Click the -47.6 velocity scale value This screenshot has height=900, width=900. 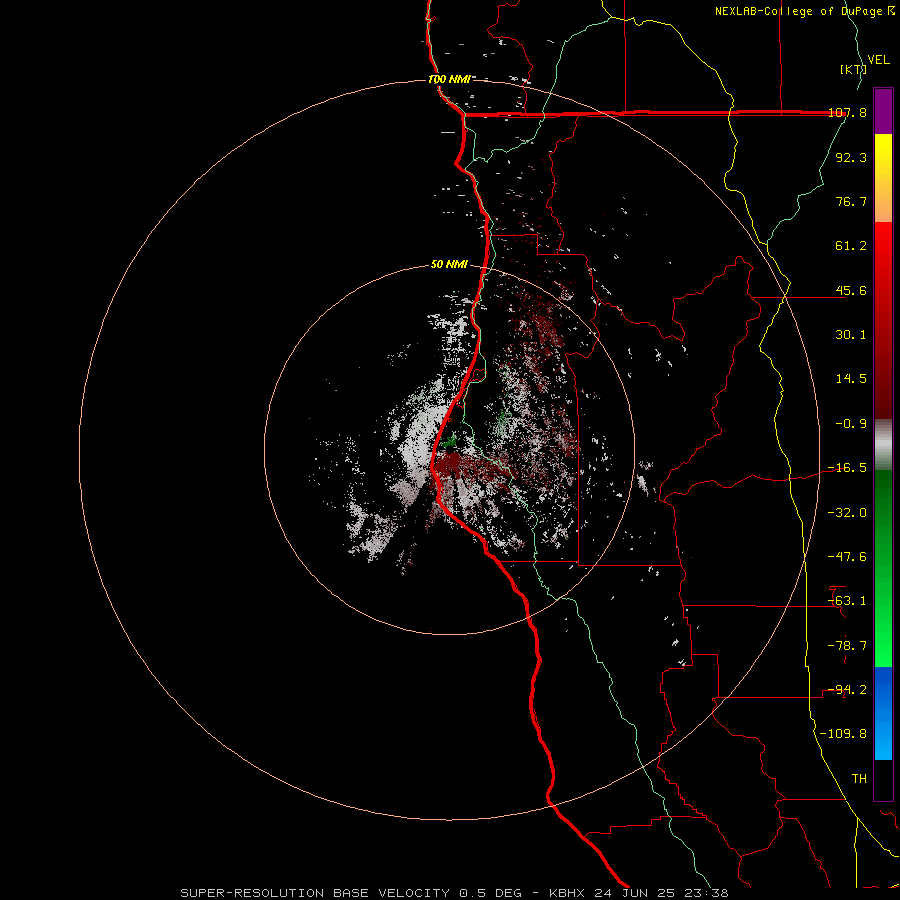[847, 557]
